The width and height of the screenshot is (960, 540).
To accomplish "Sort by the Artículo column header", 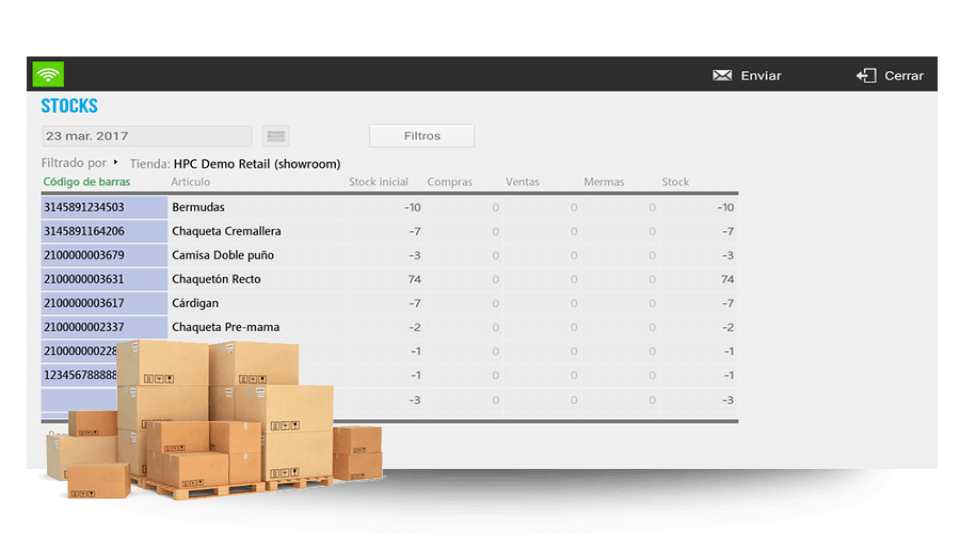I will 190,182.
